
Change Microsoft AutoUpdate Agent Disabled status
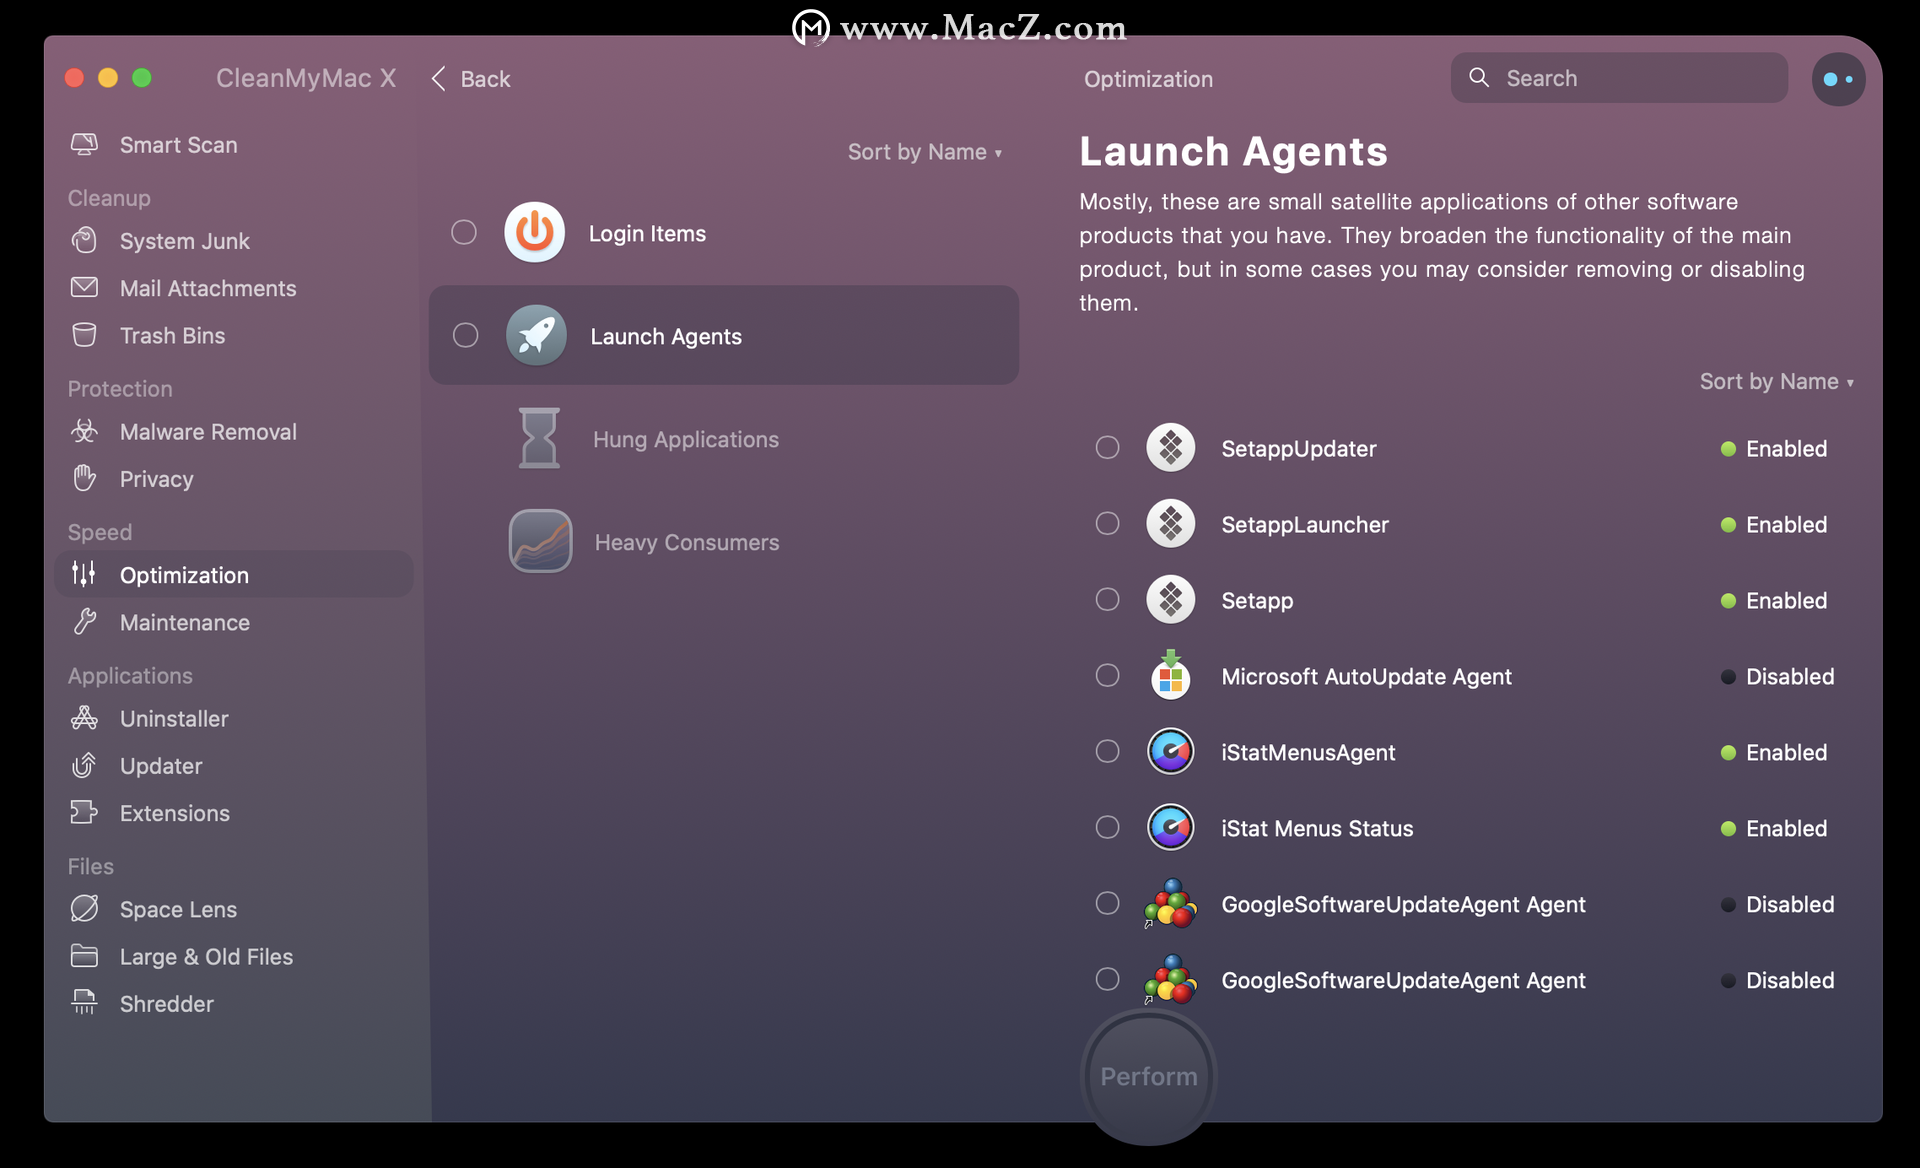tap(1778, 677)
